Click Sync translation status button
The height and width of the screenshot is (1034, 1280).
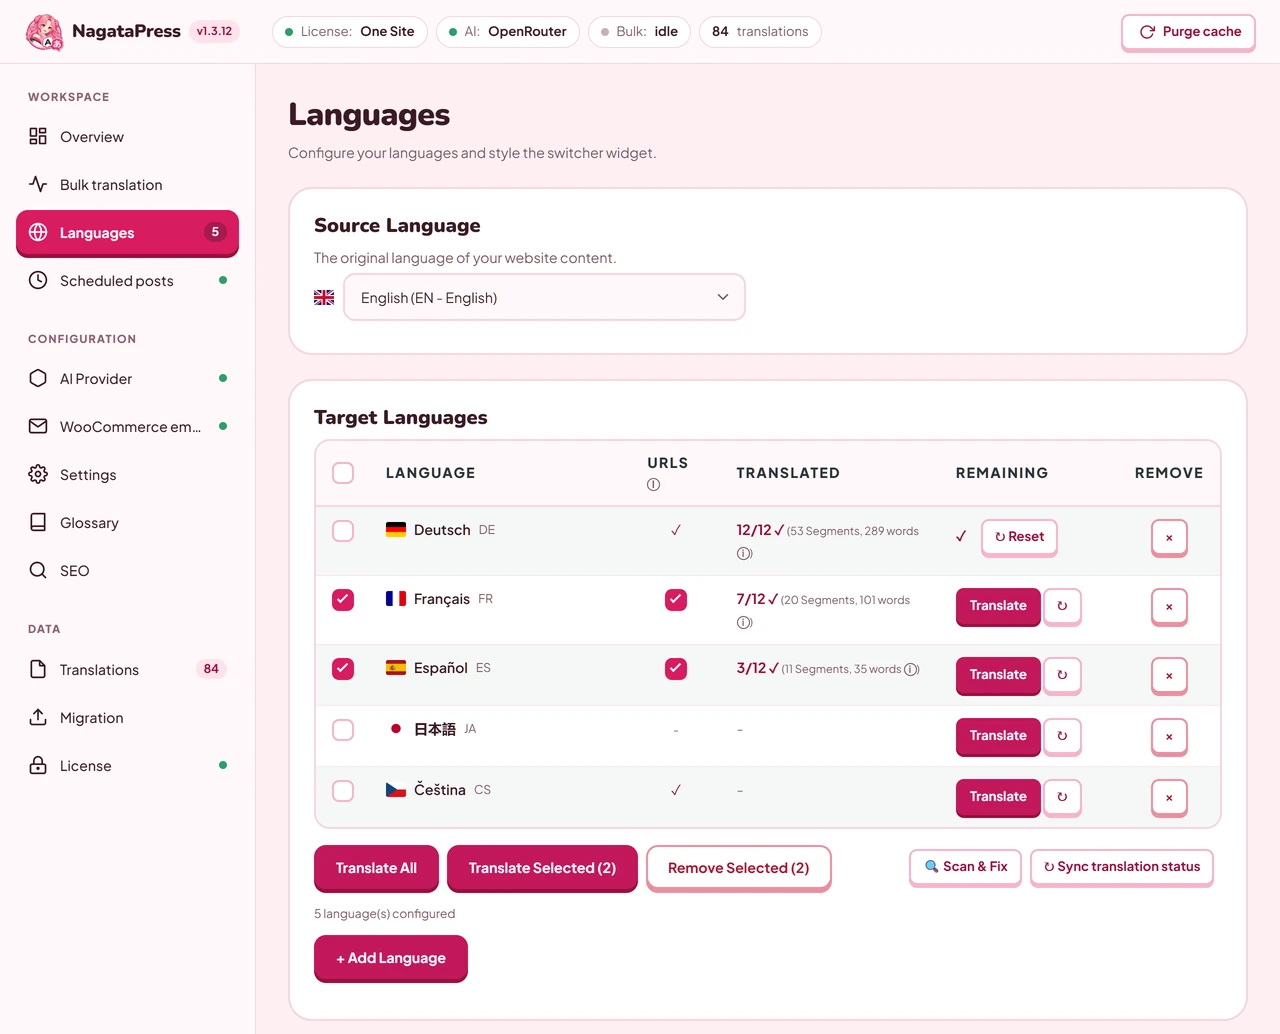1122,867
